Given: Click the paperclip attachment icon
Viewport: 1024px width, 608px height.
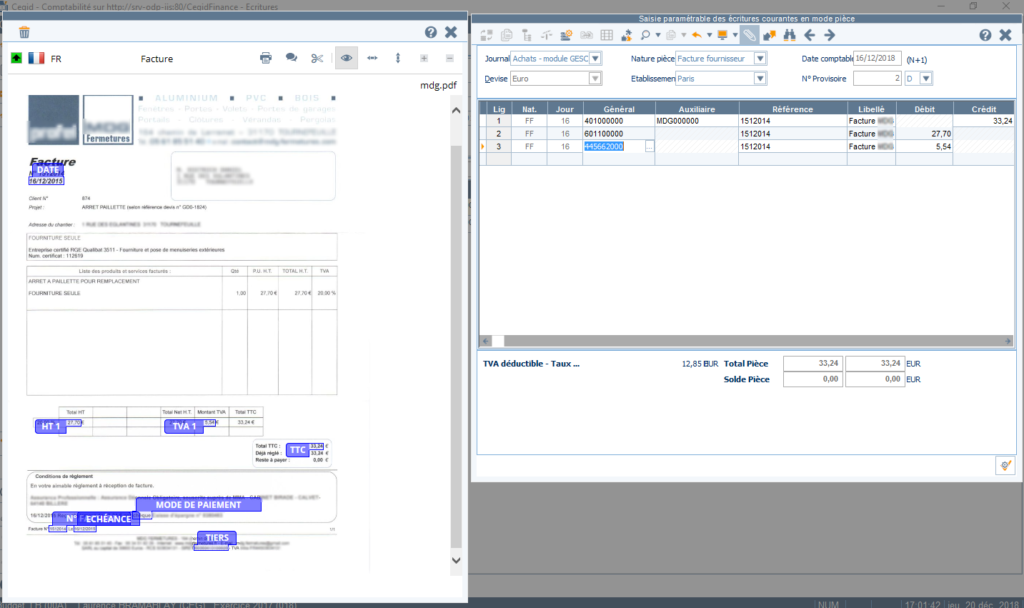Looking at the screenshot, I should point(748,35).
